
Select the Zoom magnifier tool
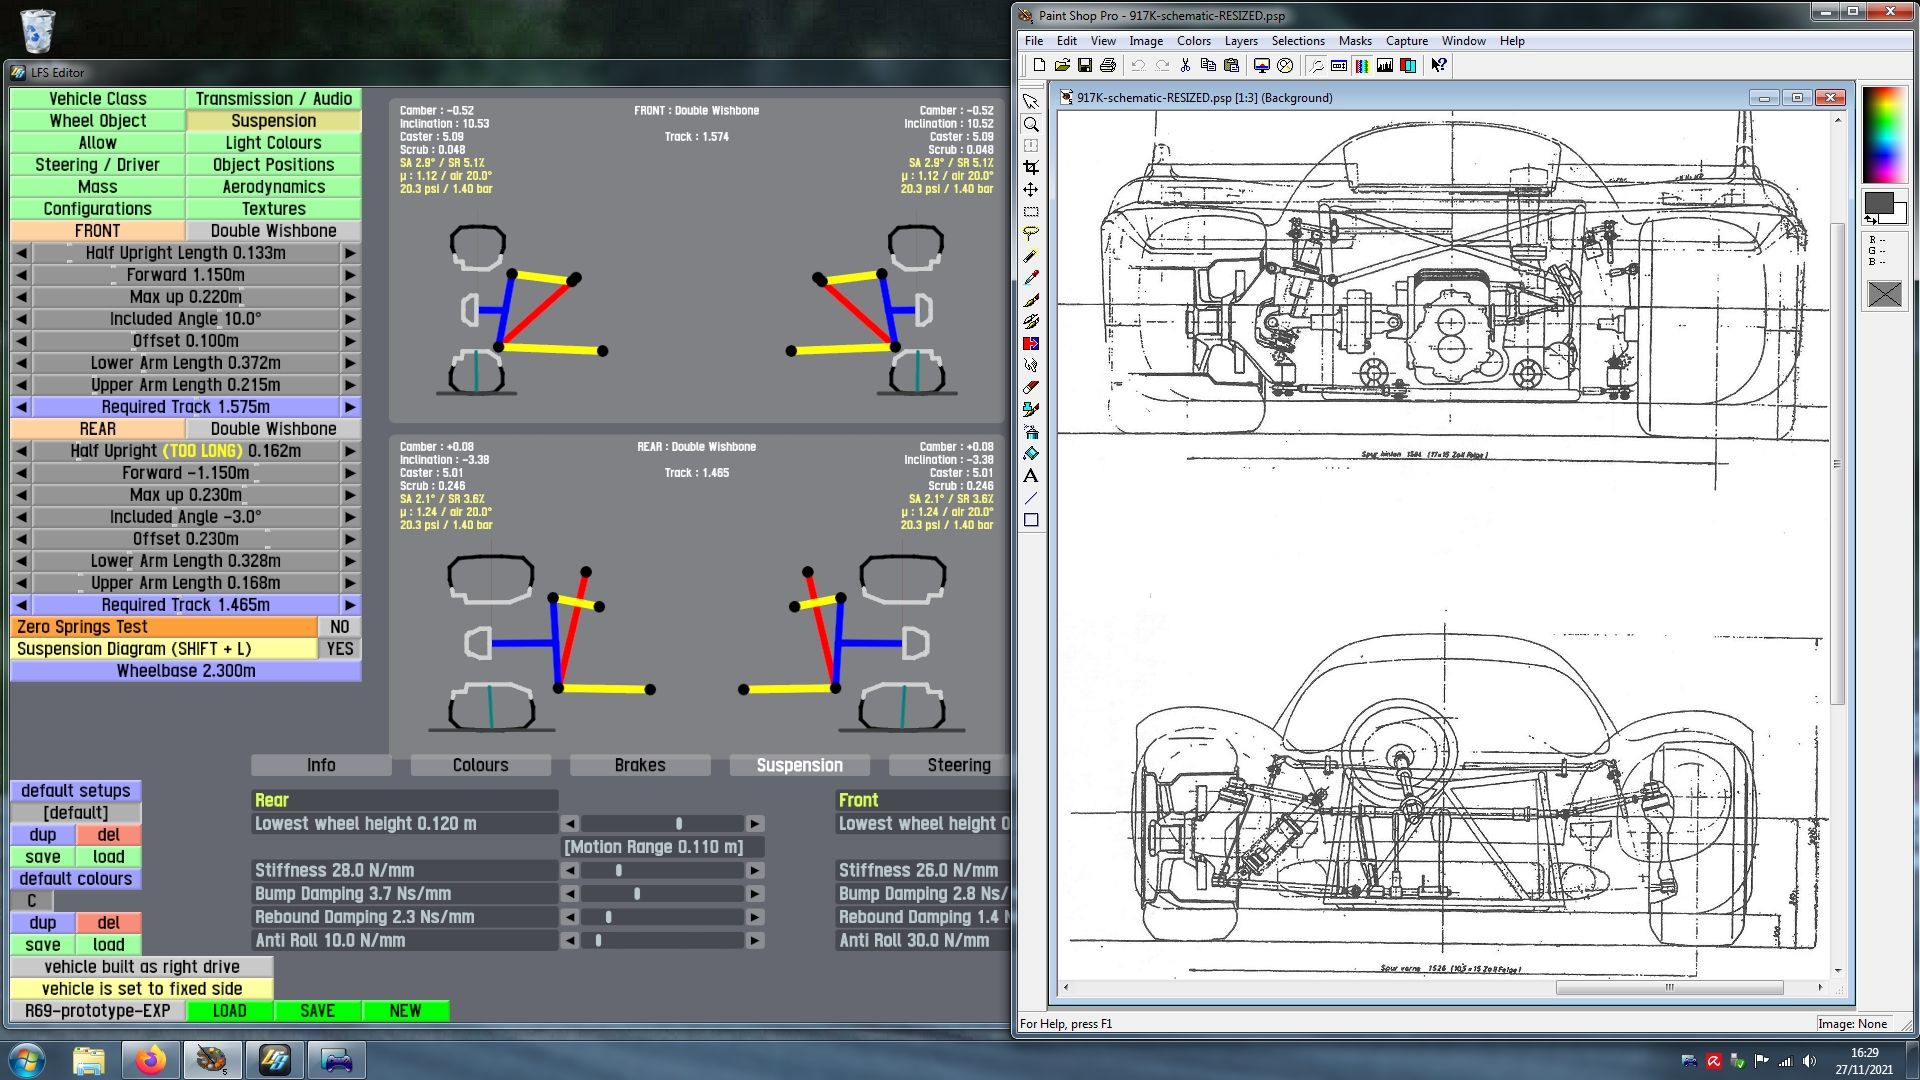tap(1031, 124)
